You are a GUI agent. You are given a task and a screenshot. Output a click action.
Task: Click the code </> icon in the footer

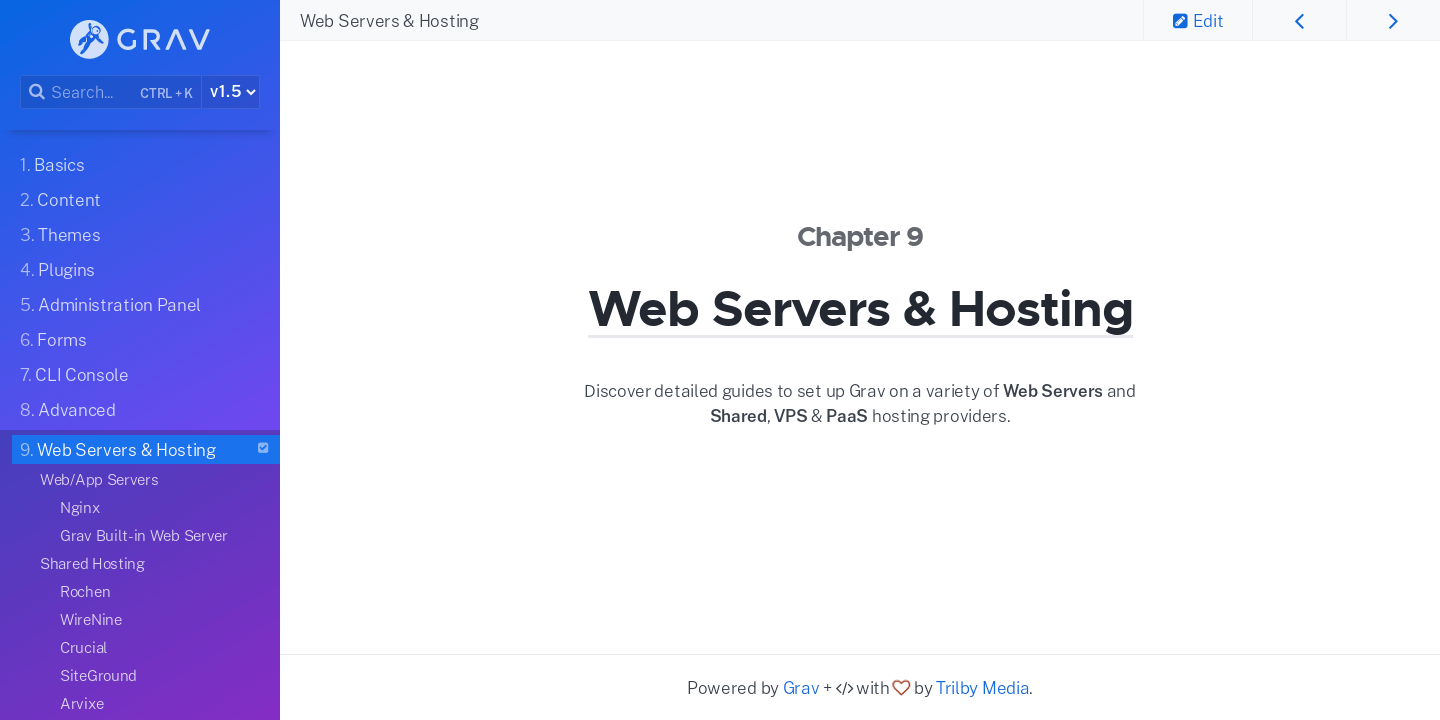[844, 688]
